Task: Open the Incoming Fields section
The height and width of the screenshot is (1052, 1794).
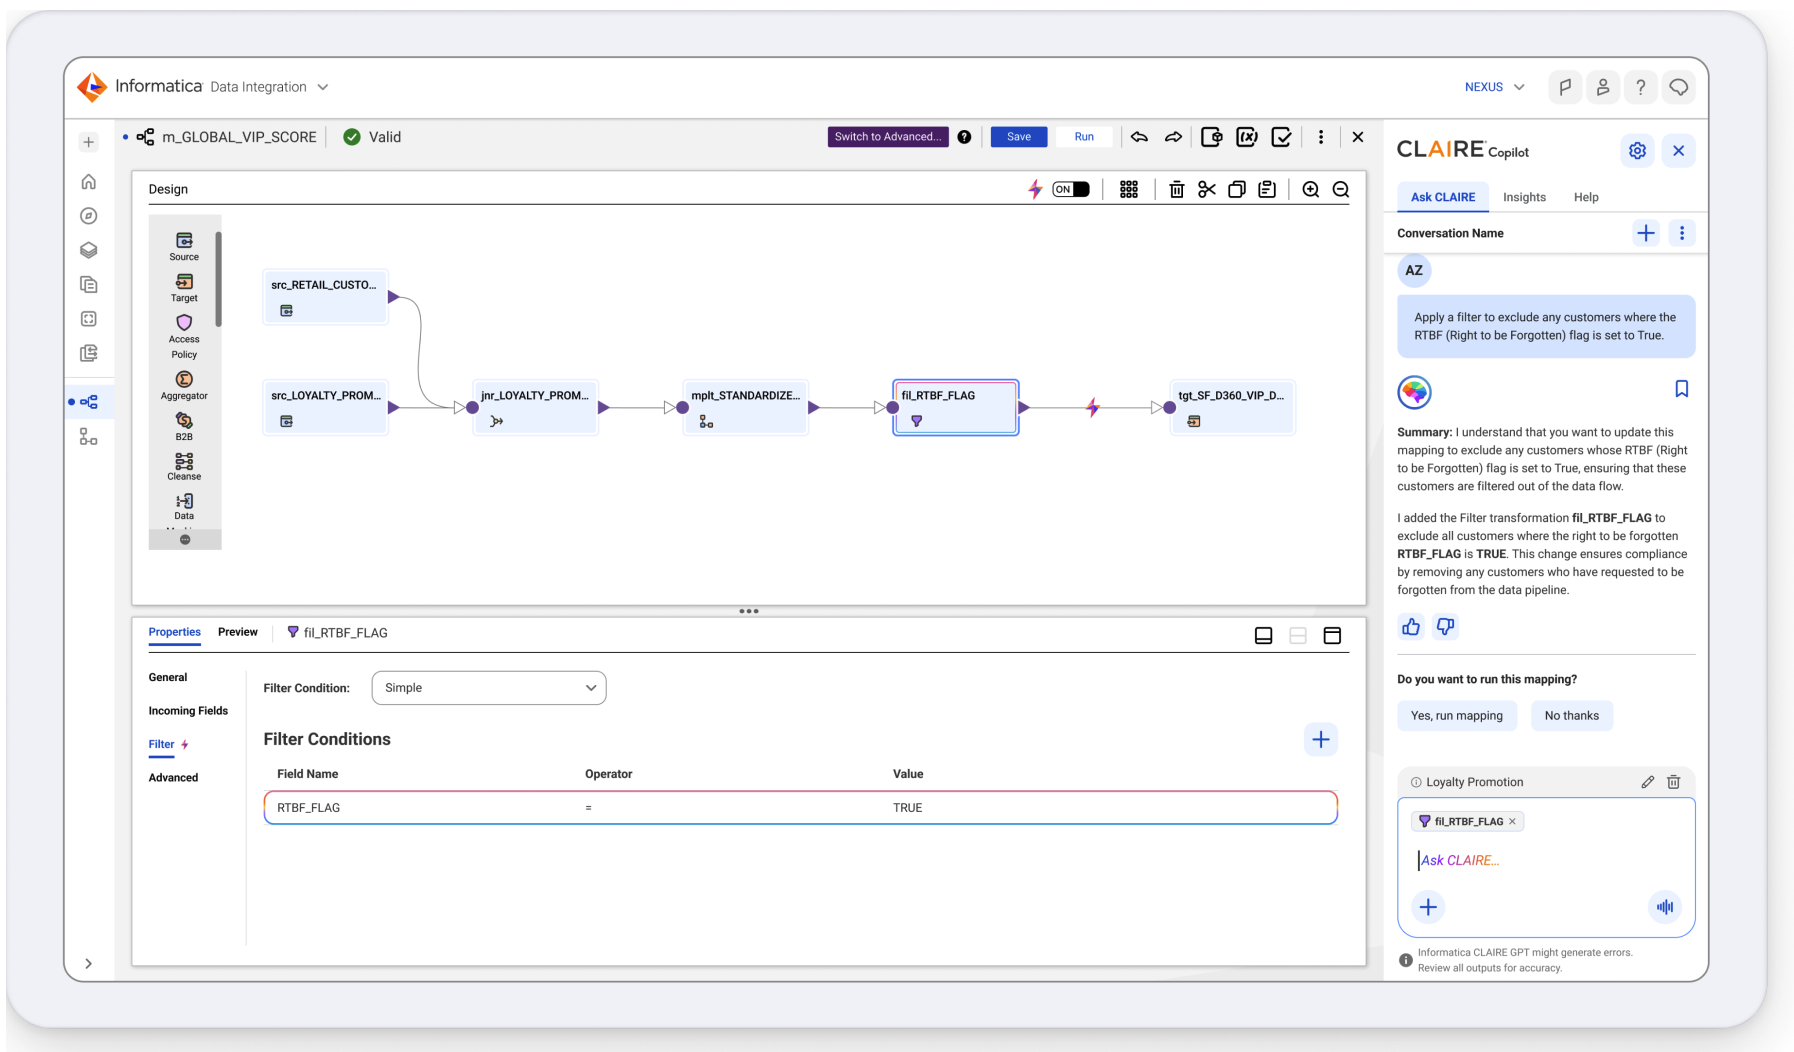Action: 188,711
